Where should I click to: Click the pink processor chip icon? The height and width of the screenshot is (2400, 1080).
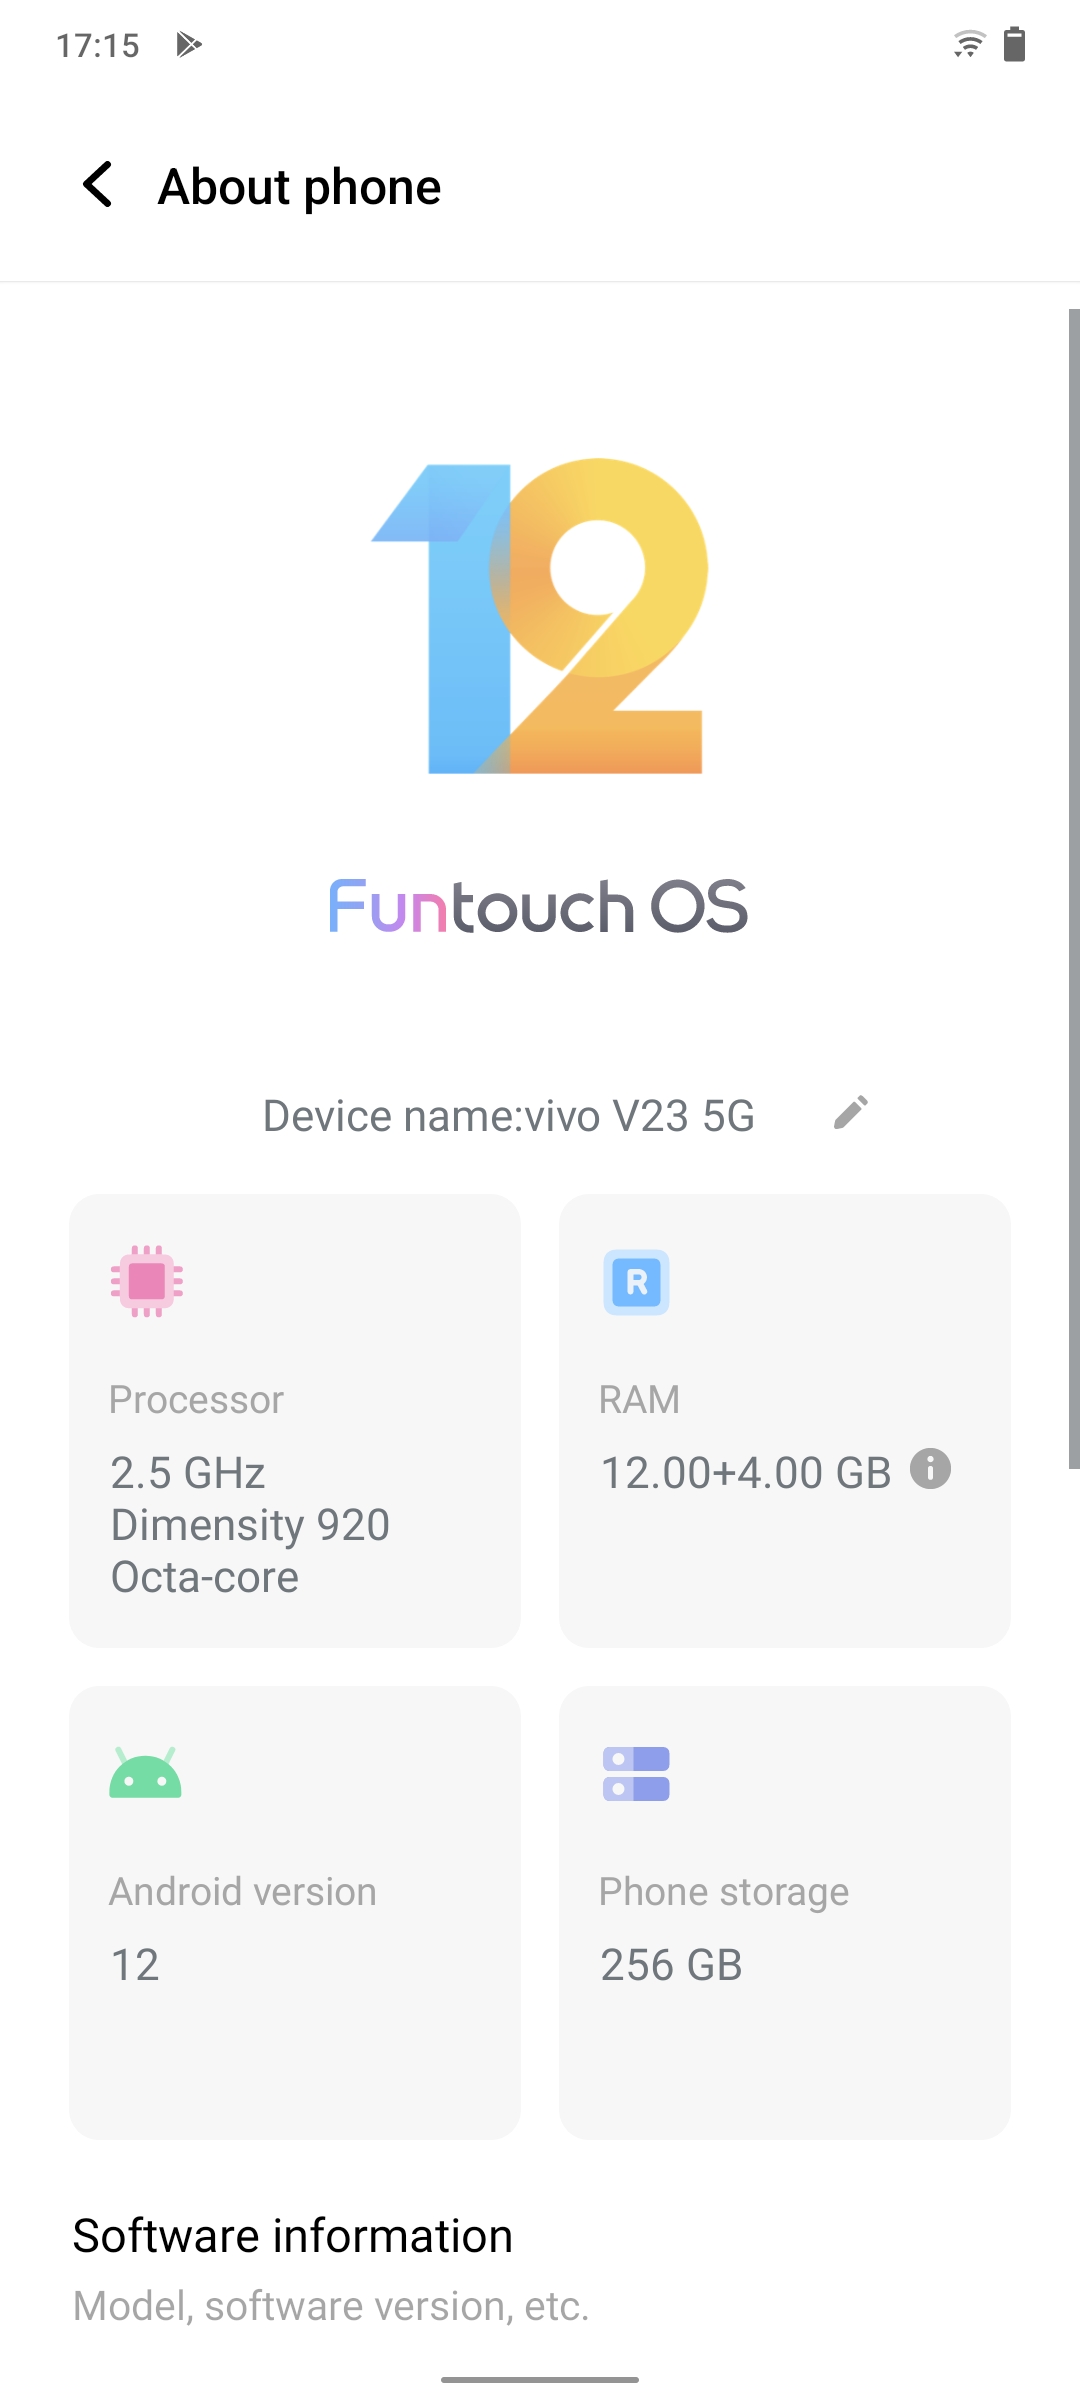(x=147, y=1281)
